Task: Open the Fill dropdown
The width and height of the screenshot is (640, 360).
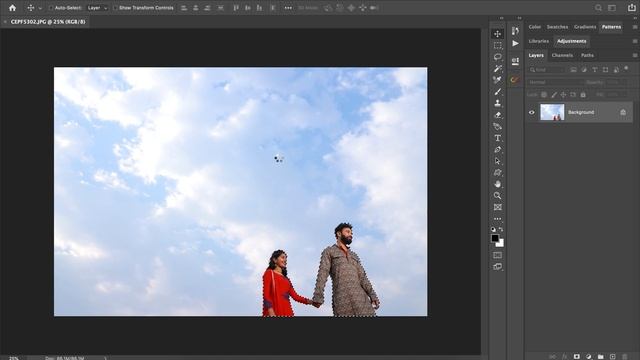Action: click(616, 95)
